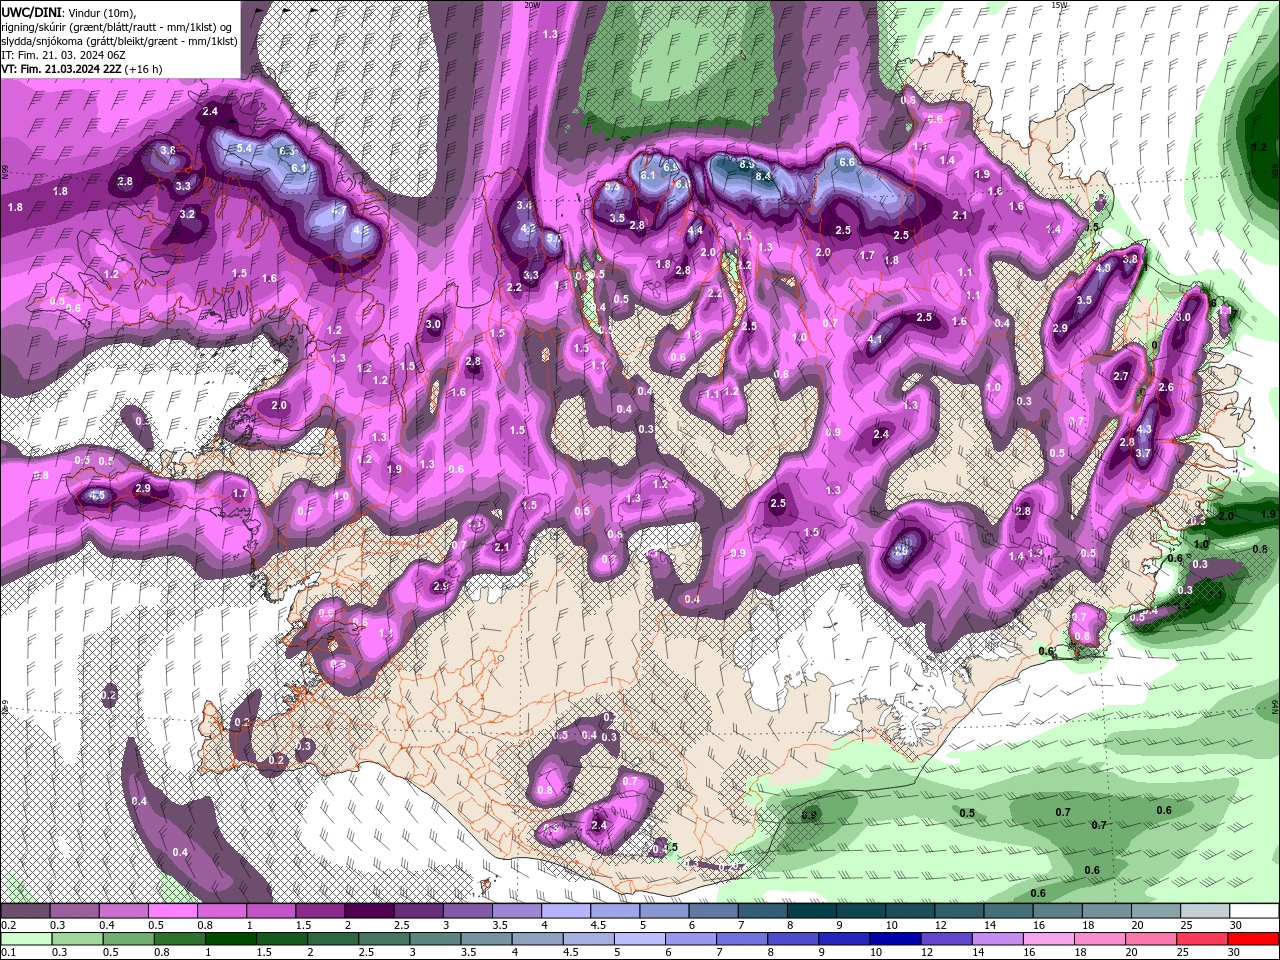The height and width of the screenshot is (960, 1280).
Task: Click the 4.7 snowfall value on the map
Action: (x=338, y=211)
